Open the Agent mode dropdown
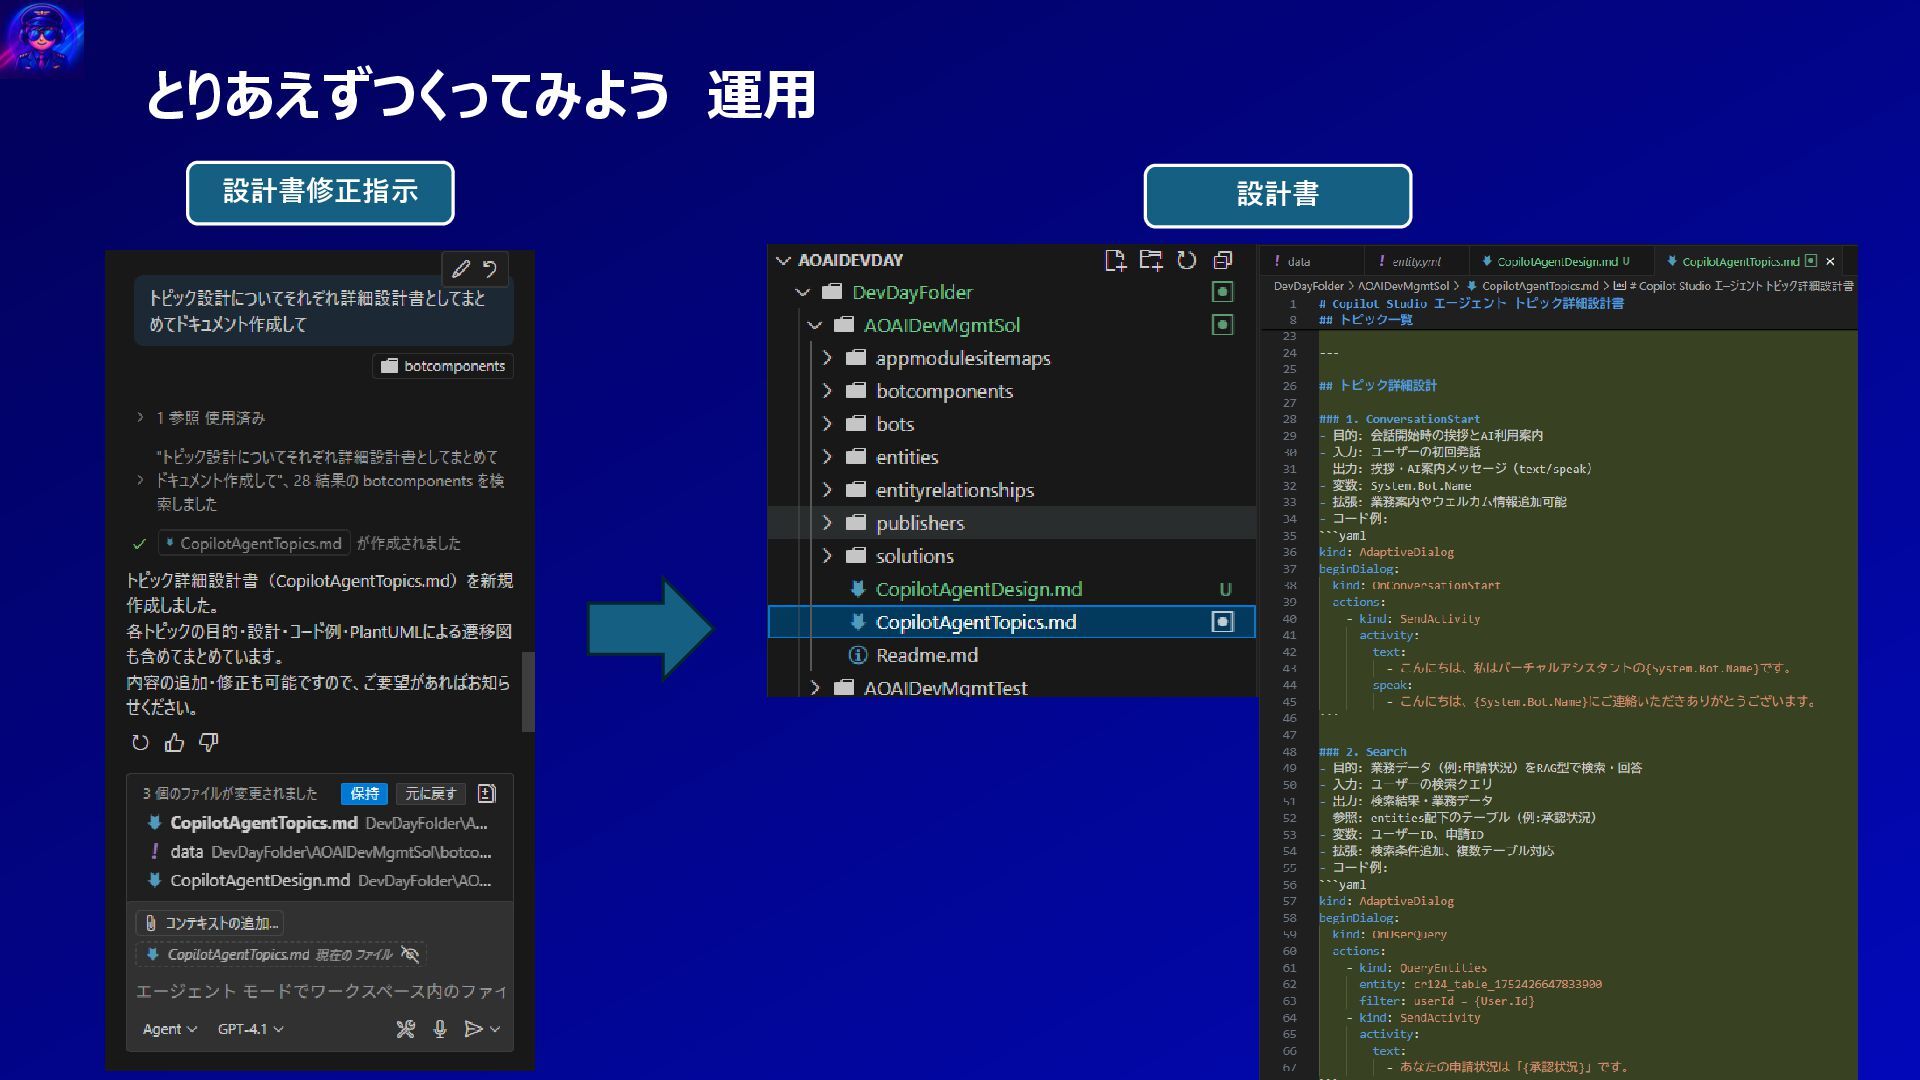1920x1080 pixels. click(x=169, y=1029)
